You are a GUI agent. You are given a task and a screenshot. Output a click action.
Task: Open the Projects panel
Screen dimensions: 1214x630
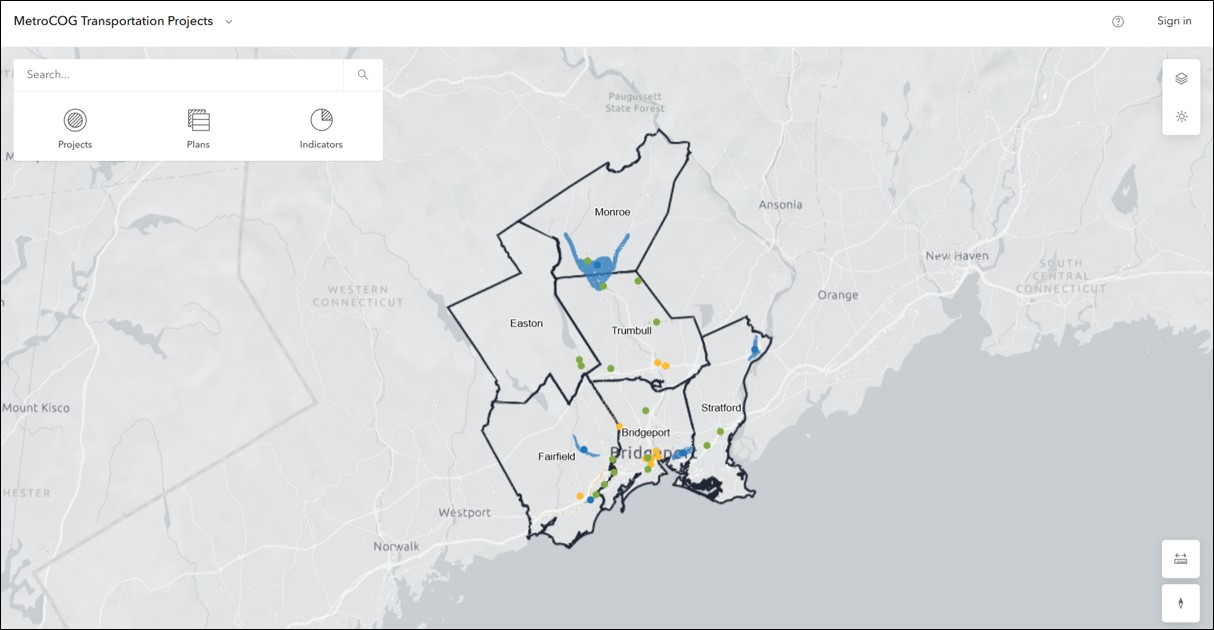pyautogui.click(x=75, y=129)
